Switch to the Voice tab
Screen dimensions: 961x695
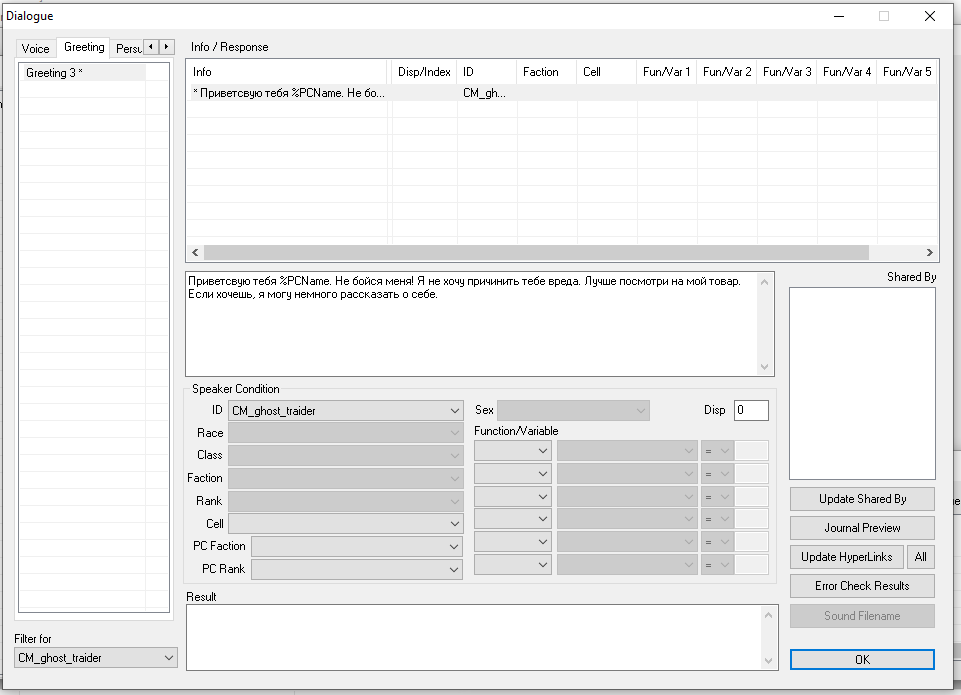point(36,48)
